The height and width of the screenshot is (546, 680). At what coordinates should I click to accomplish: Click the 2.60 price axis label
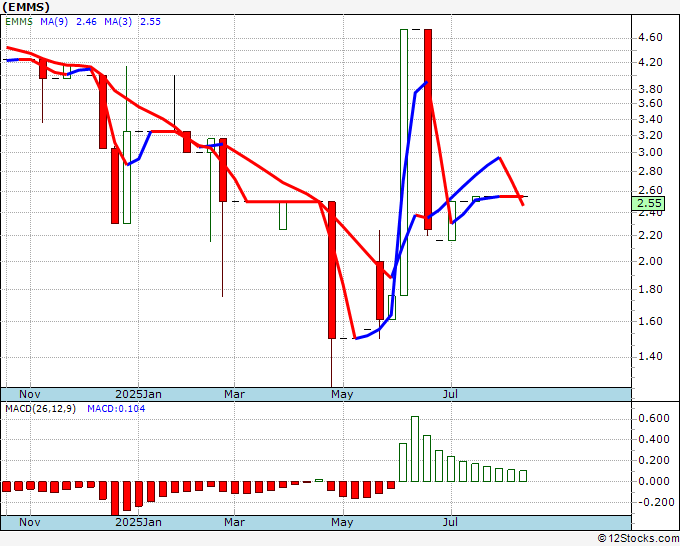(650, 190)
